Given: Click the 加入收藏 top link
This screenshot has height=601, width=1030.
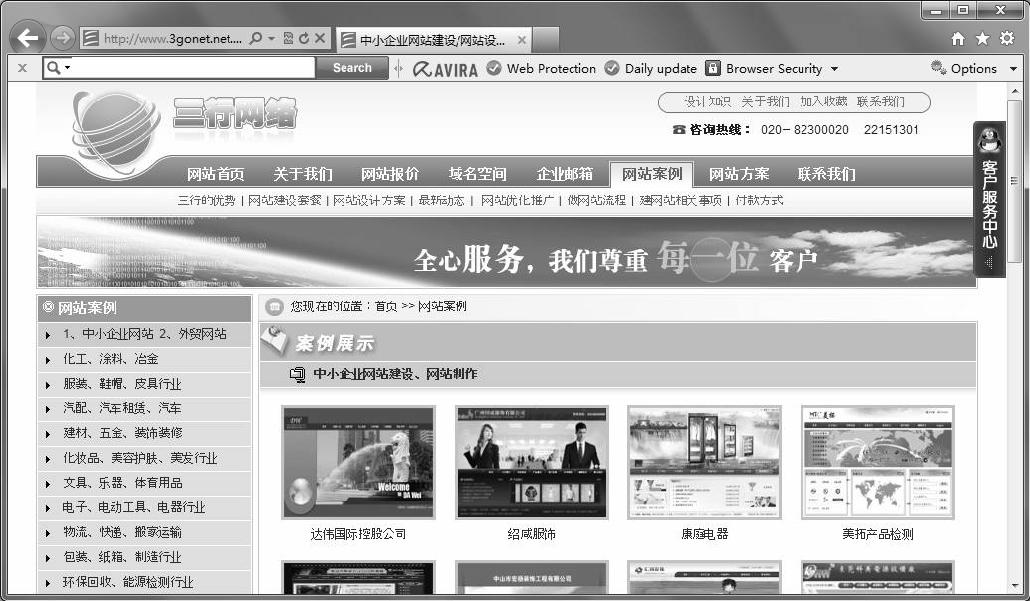Looking at the screenshot, I should pyautogui.click(x=824, y=102).
